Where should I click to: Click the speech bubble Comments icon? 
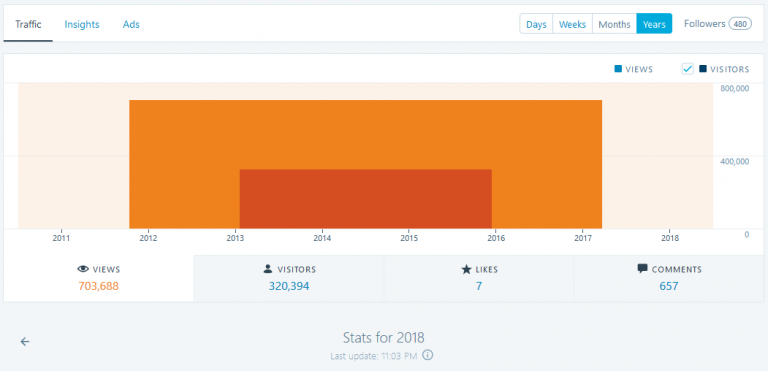pyautogui.click(x=643, y=269)
